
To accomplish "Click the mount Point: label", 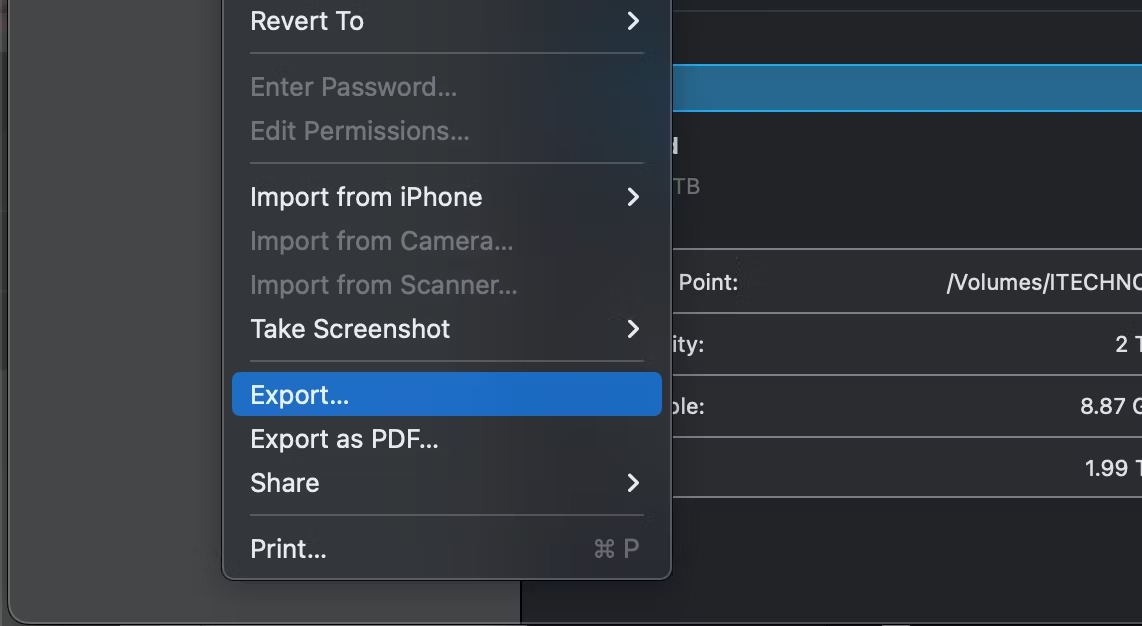I will (708, 282).
